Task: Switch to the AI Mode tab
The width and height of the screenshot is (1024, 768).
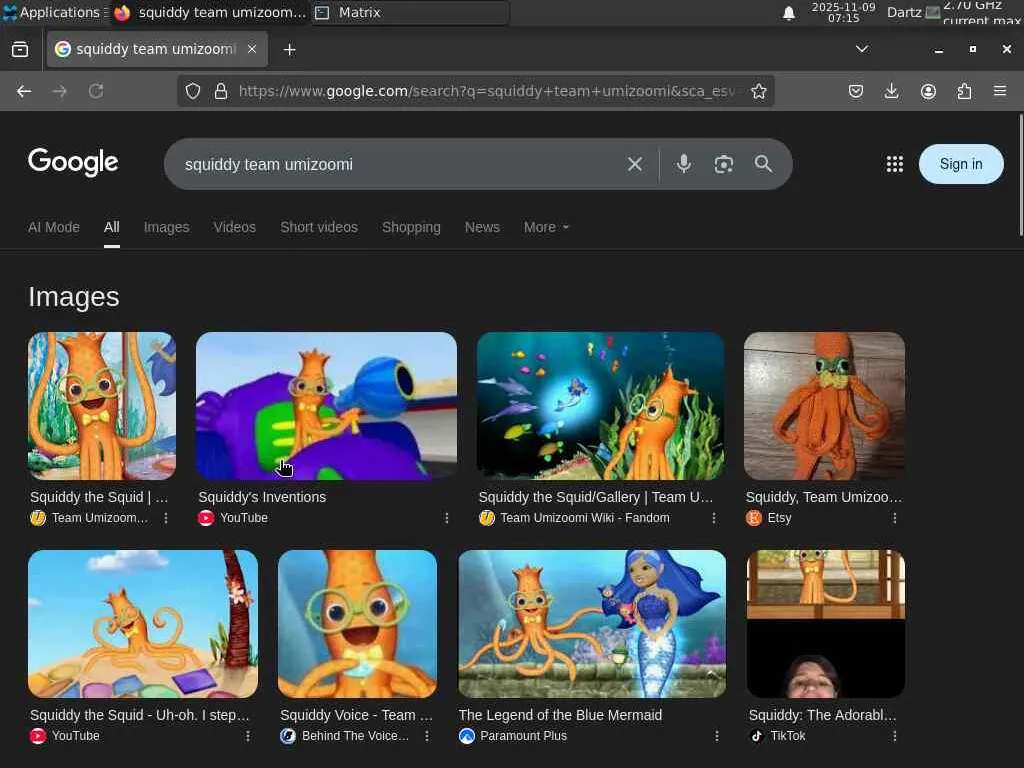Action: (x=54, y=227)
